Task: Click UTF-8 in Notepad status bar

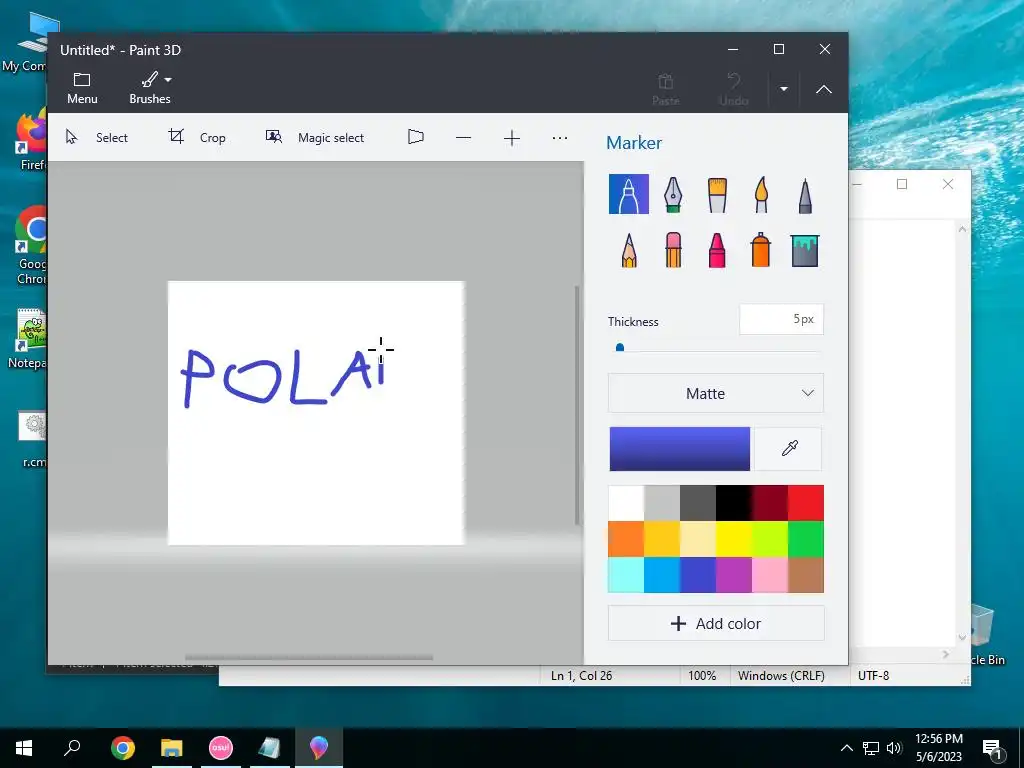Action: click(873, 676)
